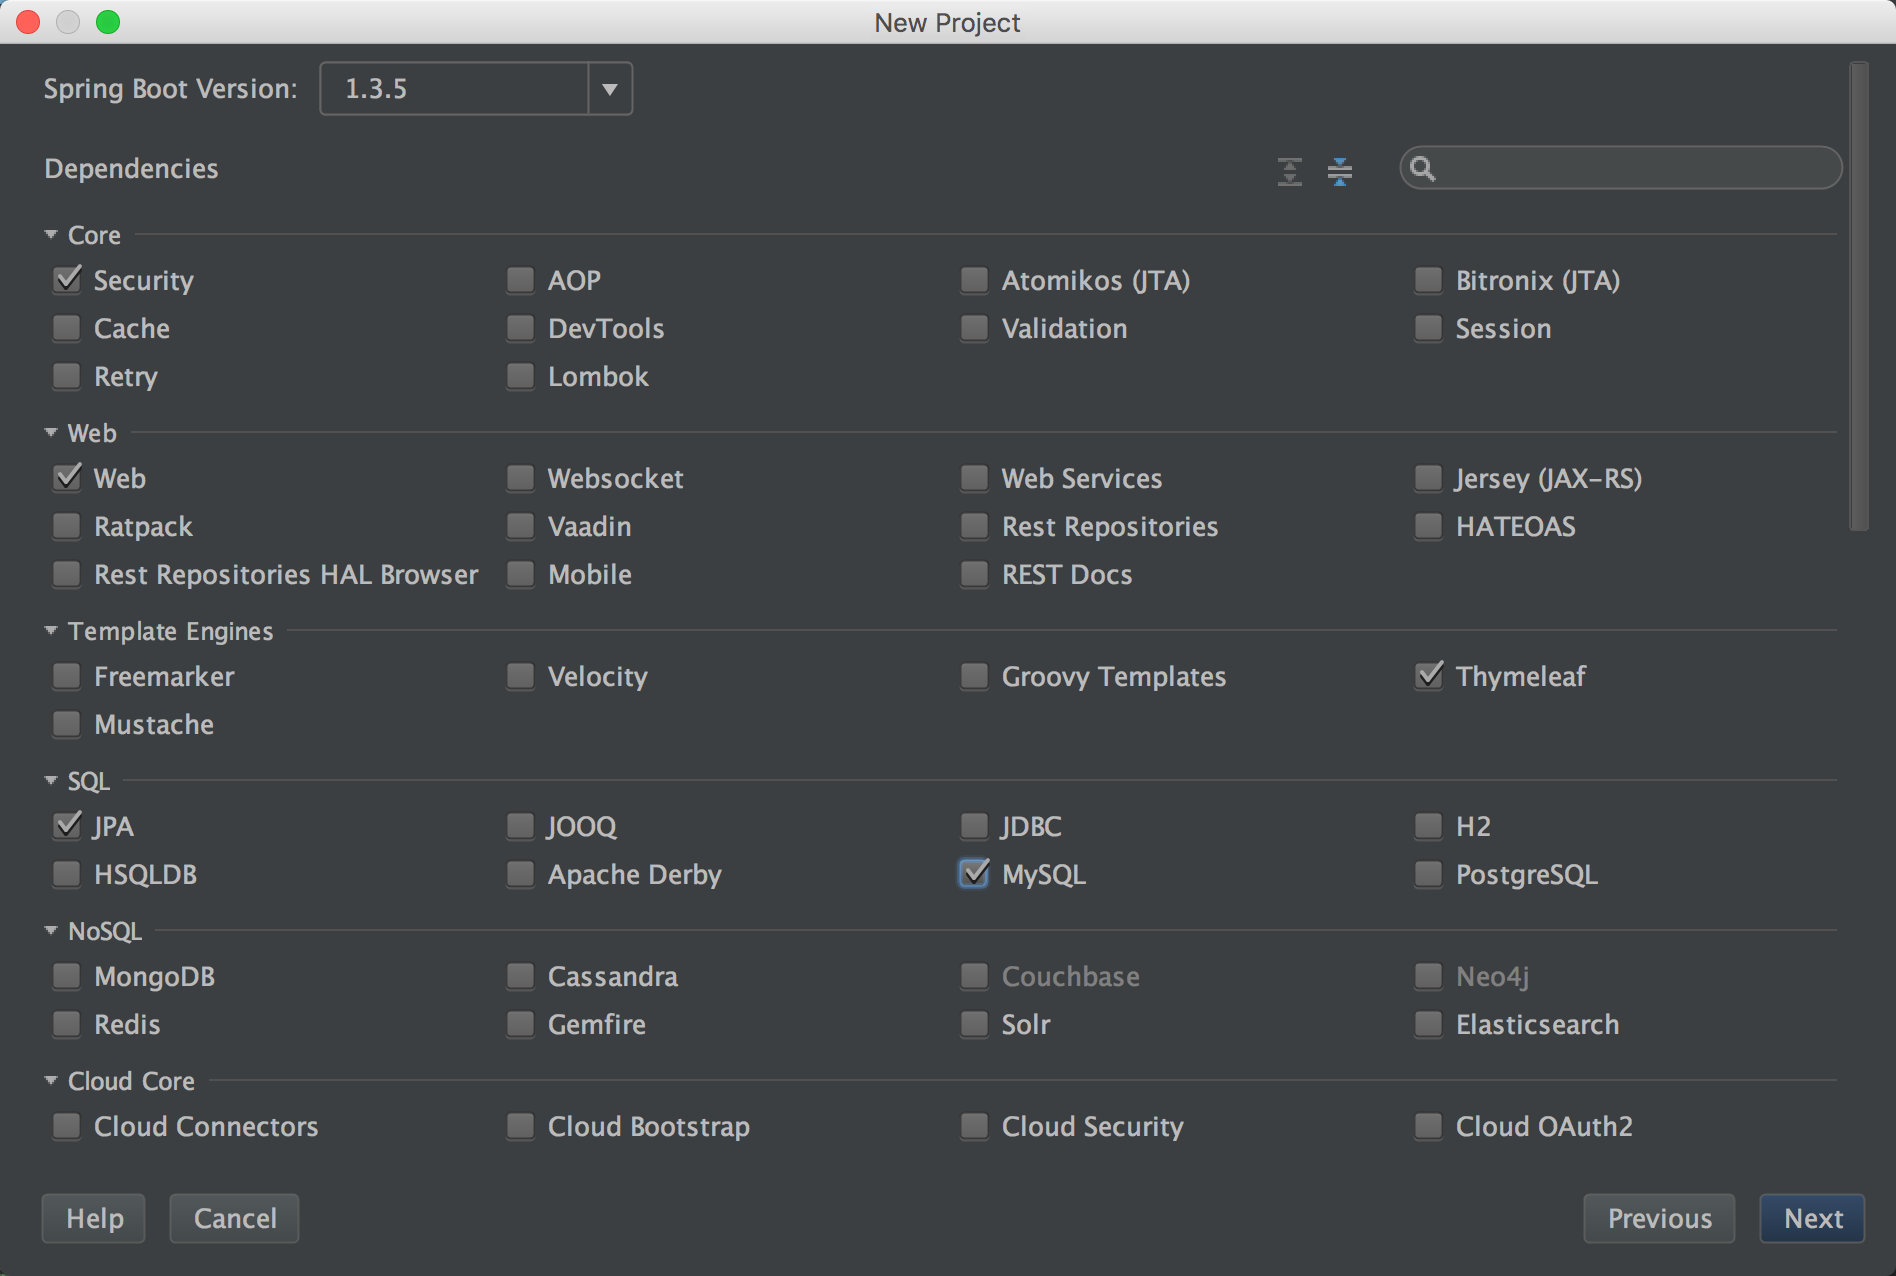Enable the Cache dependency
This screenshot has width=1896, height=1276.
[x=67, y=327]
